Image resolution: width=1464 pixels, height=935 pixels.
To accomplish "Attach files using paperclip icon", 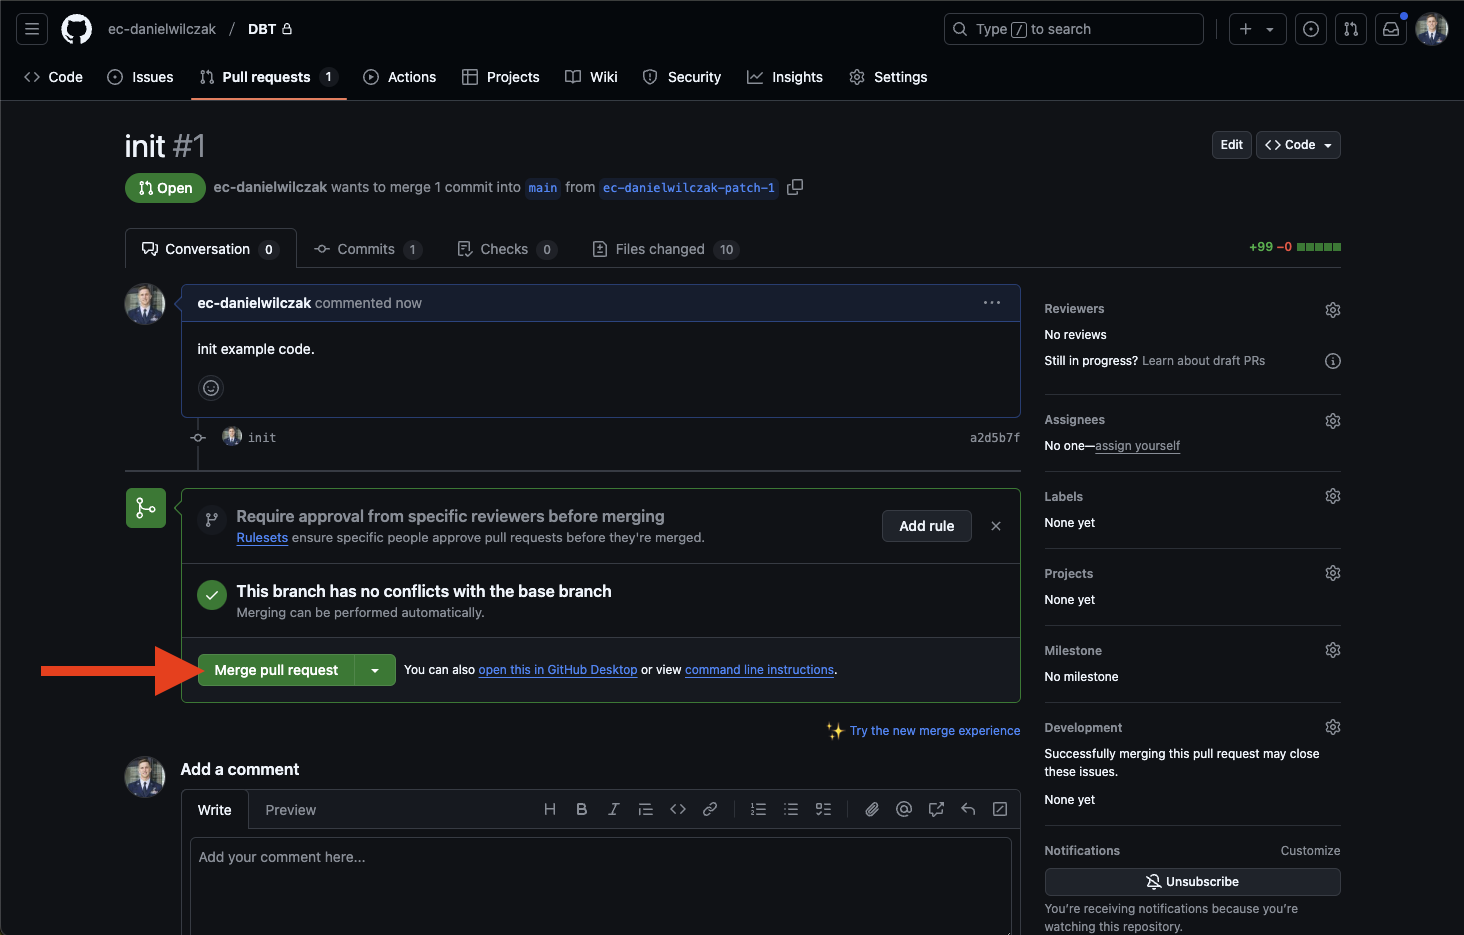I will click(872, 809).
